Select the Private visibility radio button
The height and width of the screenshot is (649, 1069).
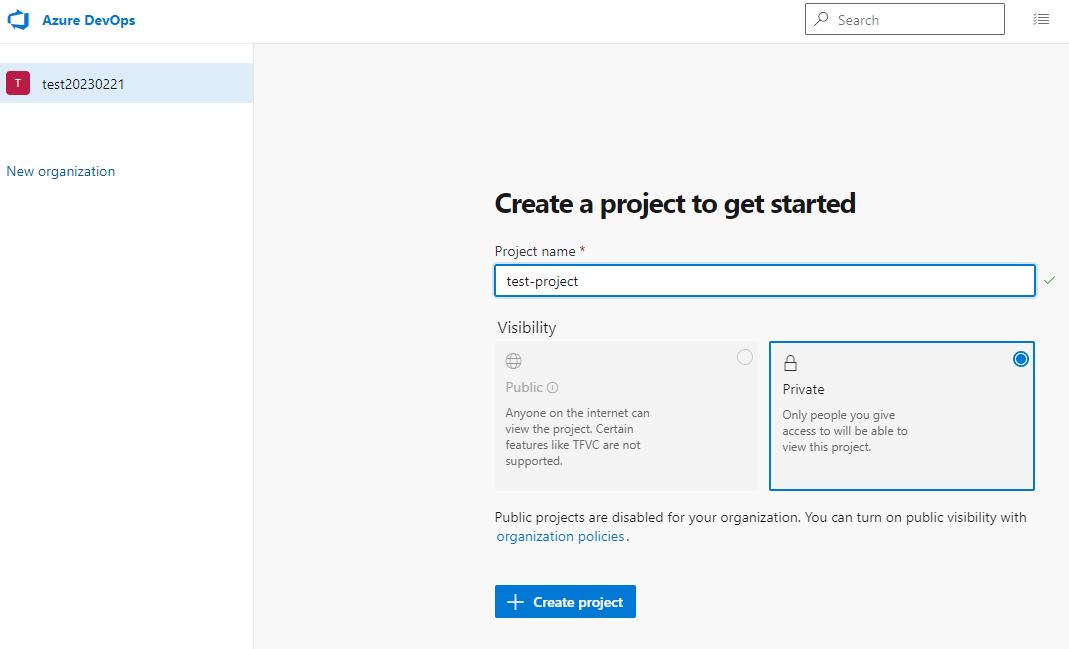tap(1021, 359)
